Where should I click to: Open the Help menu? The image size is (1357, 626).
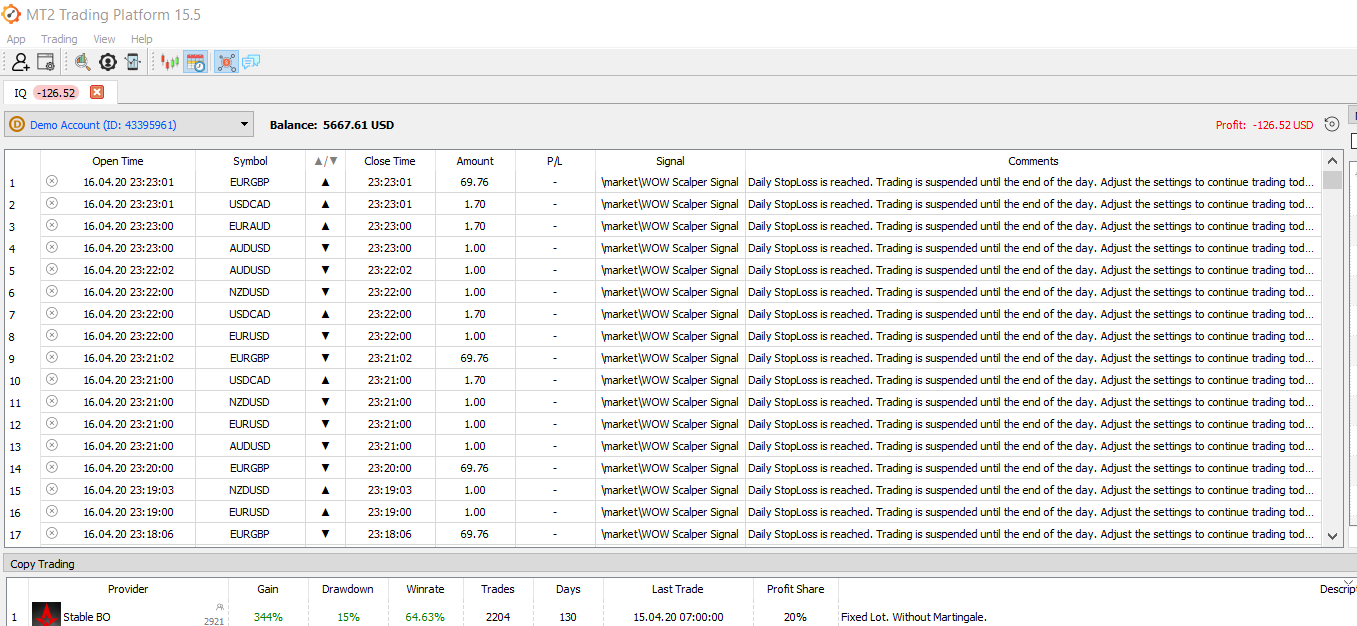point(142,39)
